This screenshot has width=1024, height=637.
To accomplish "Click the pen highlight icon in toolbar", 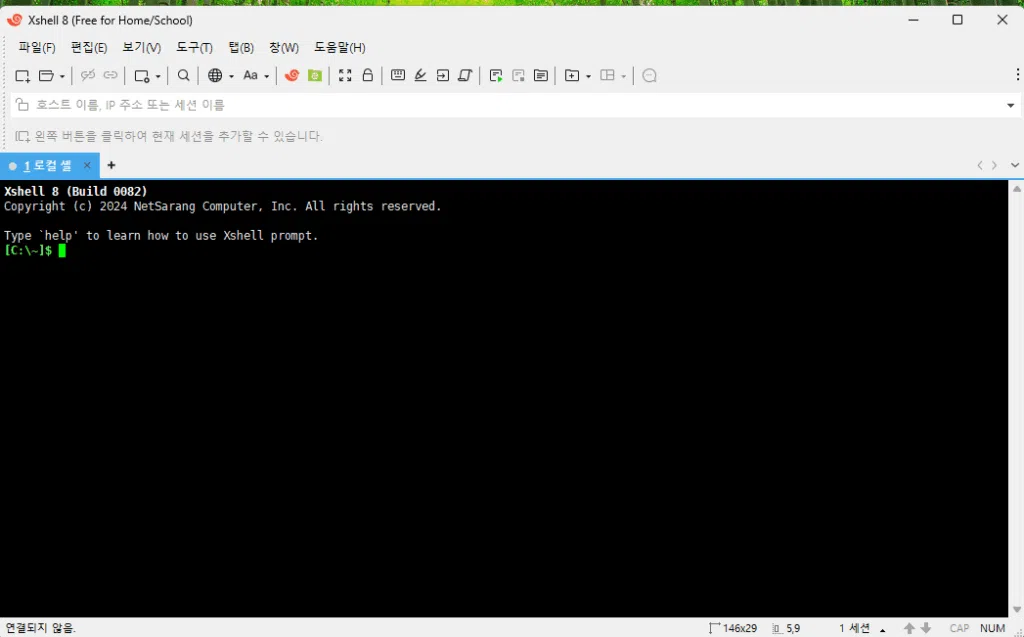I will (x=420, y=76).
